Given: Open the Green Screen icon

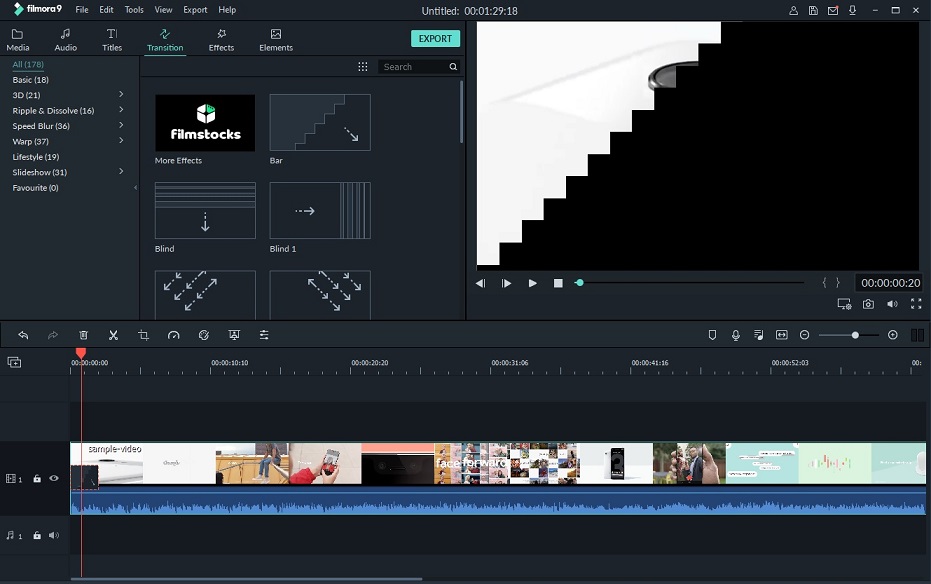Looking at the screenshot, I should pyautogui.click(x=234, y=335).
